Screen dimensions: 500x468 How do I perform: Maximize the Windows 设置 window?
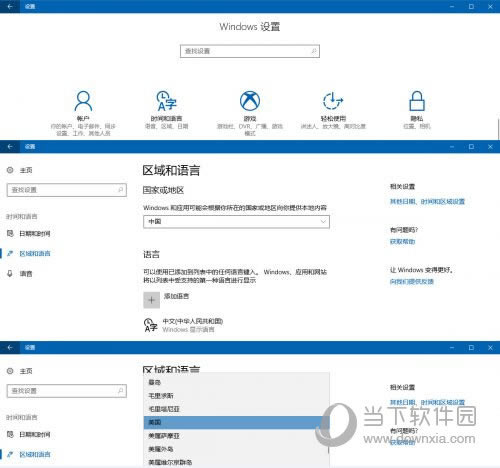point(471,6)
